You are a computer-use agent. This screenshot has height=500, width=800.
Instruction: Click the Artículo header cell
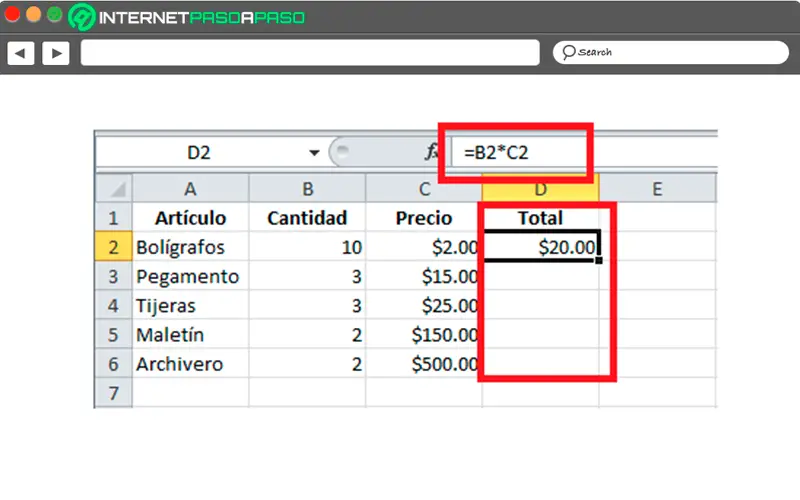[191, 218]
